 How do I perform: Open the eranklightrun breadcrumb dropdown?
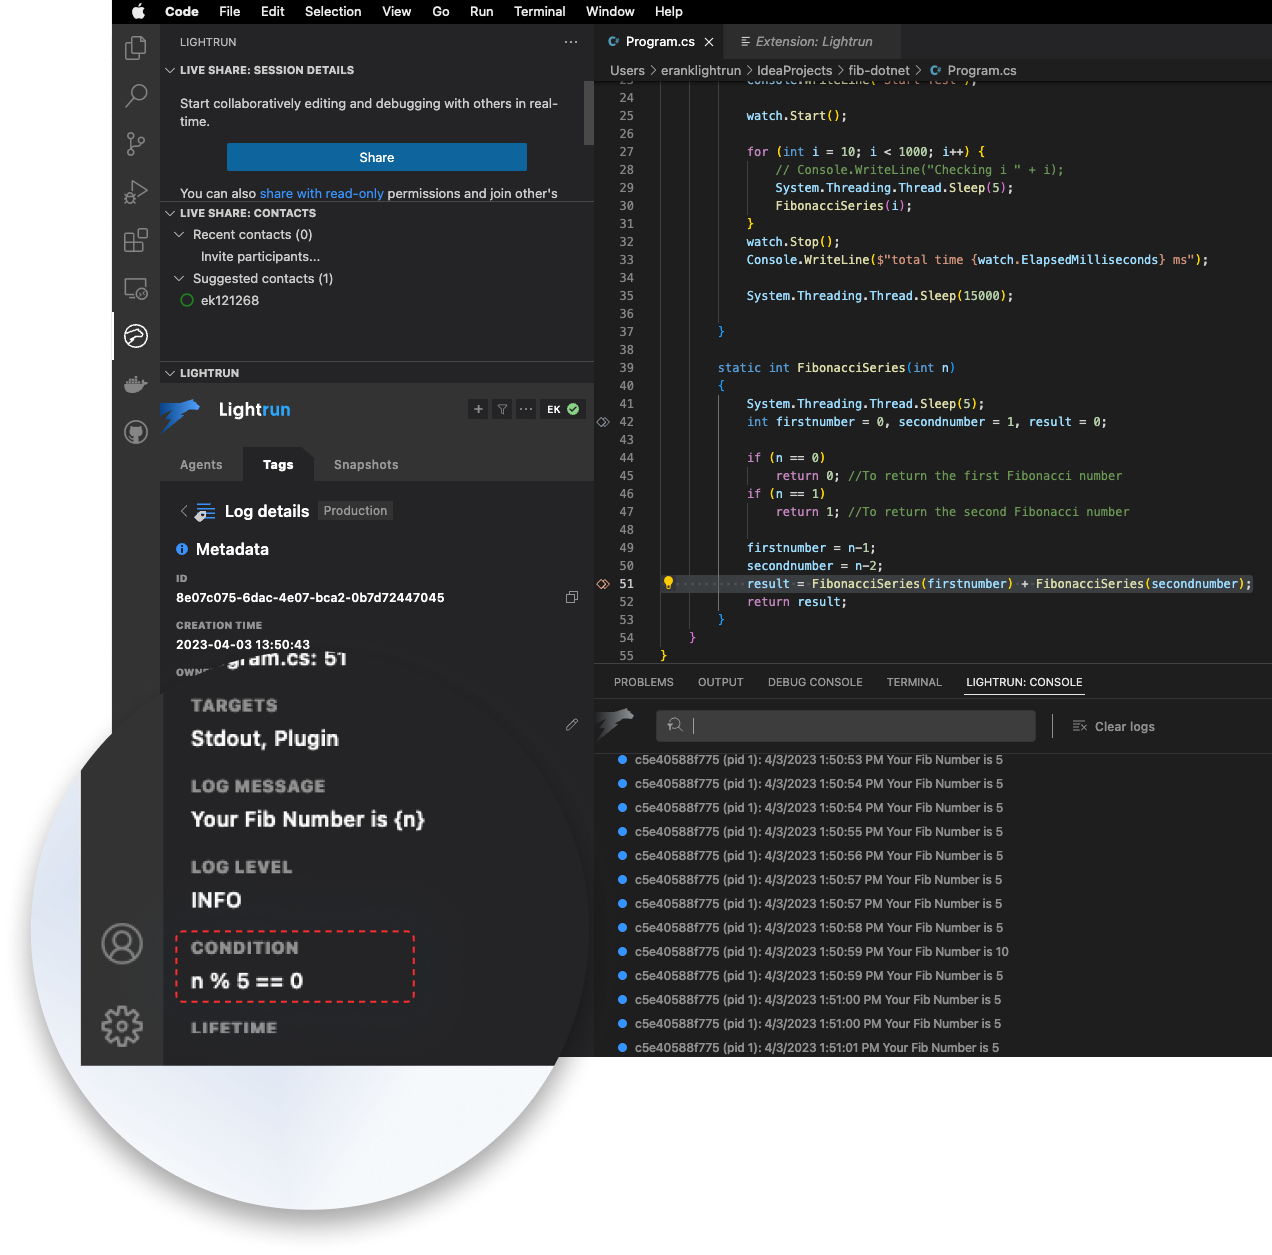coord(701,71)
